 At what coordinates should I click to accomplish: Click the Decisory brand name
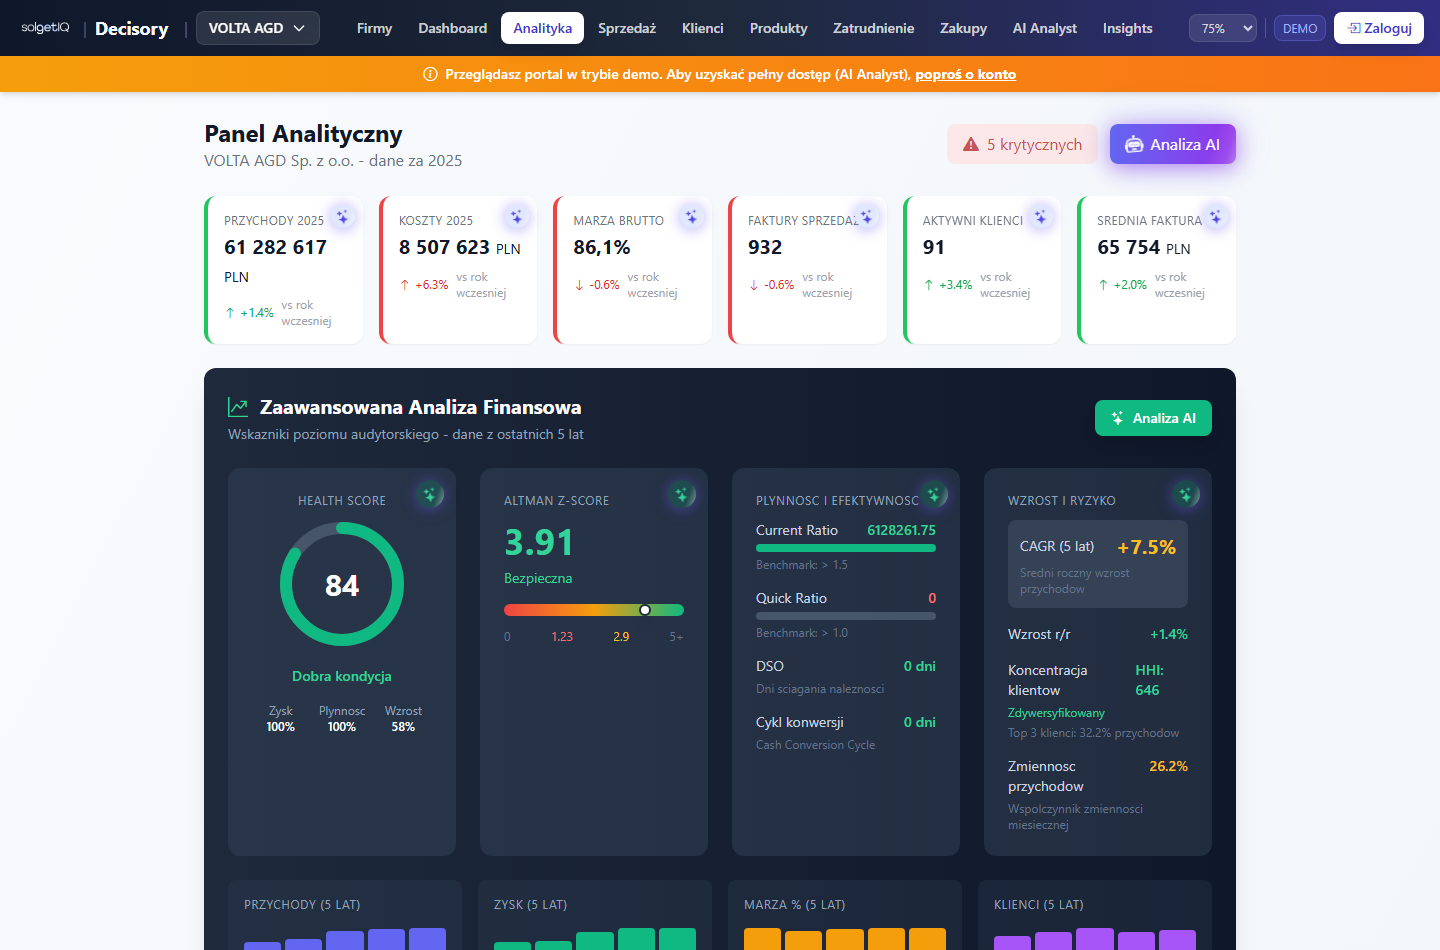coord(132,28)
